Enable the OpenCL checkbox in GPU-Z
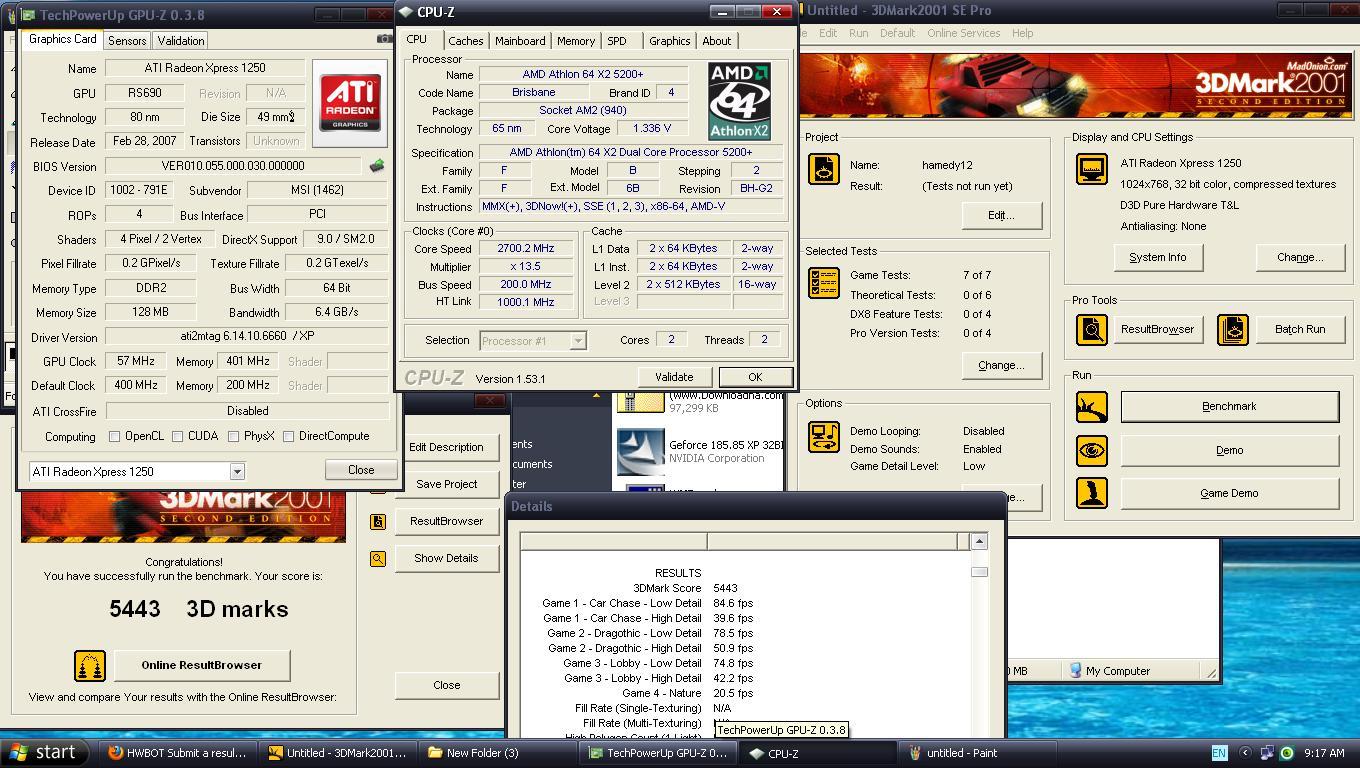 [x=114, y=436]
